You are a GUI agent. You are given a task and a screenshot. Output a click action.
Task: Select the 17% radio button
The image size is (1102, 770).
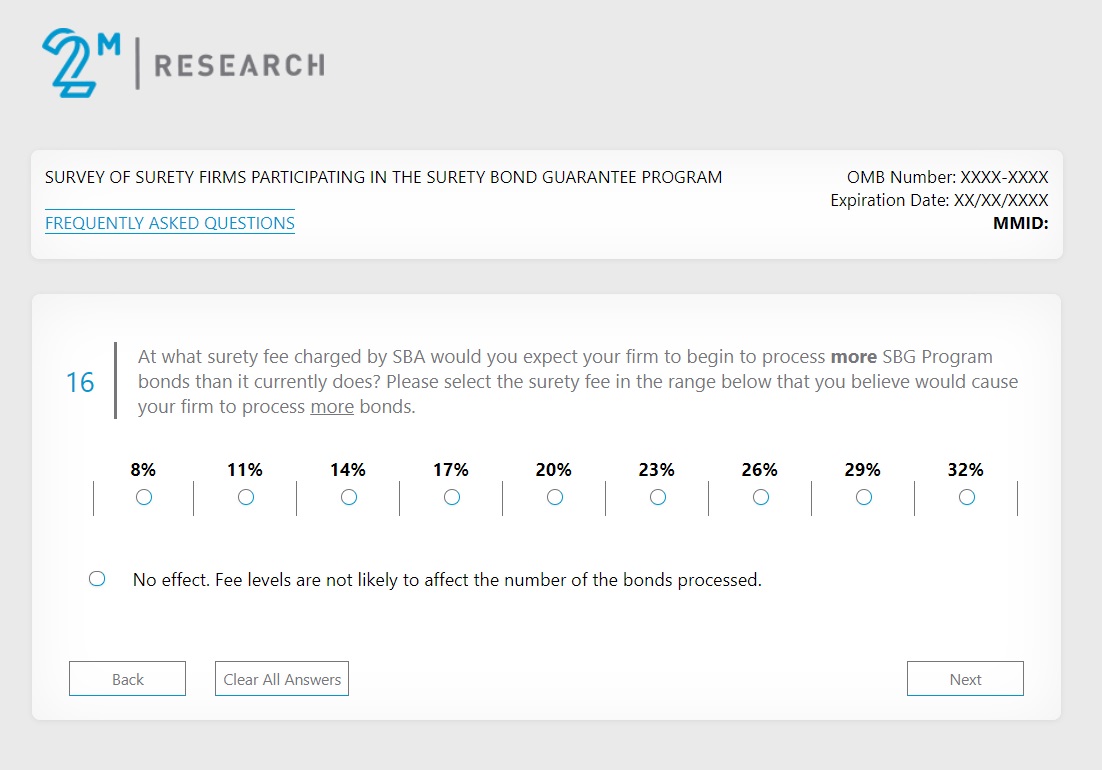[x=452, y=497]
